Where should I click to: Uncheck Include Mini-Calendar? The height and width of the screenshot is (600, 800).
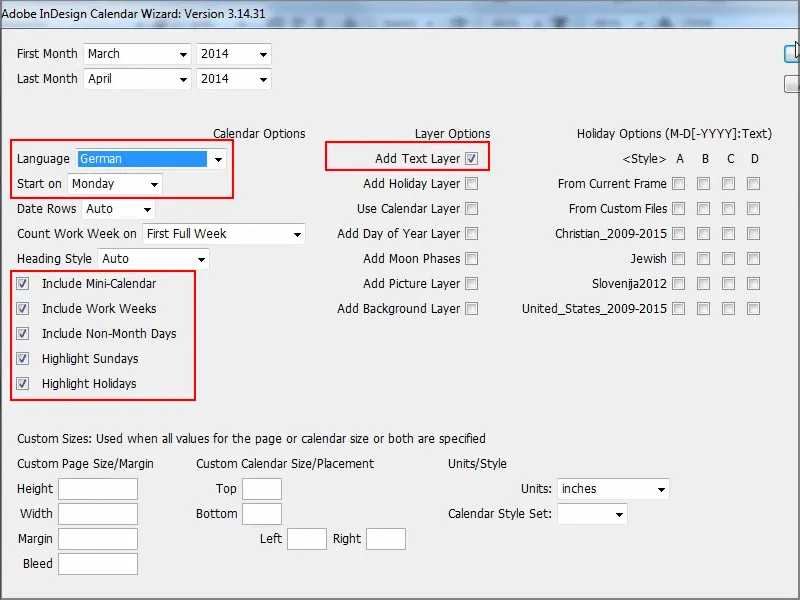pos(22,284)
